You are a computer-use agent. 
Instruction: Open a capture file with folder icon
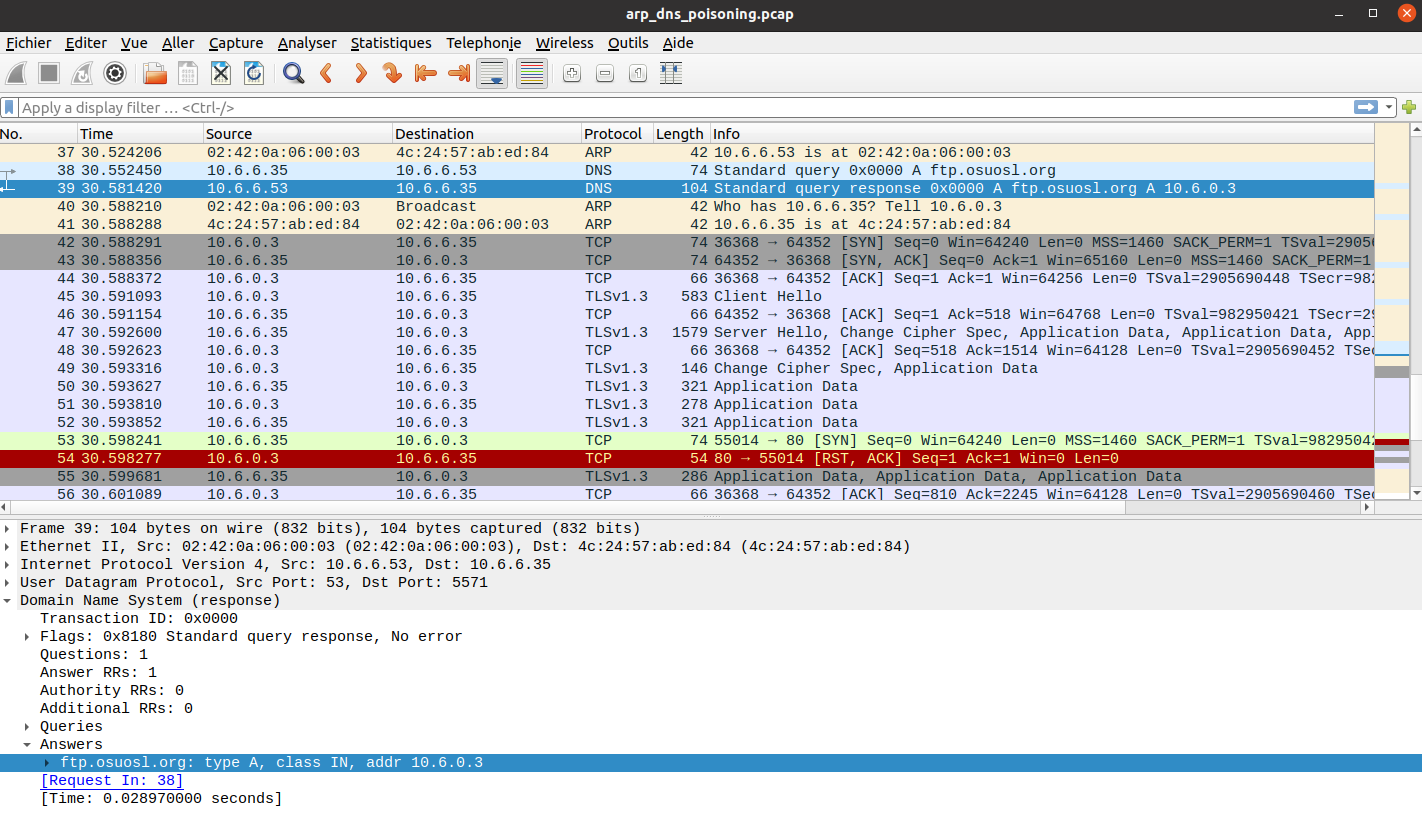pyautogui.click(x=155, y=73)
